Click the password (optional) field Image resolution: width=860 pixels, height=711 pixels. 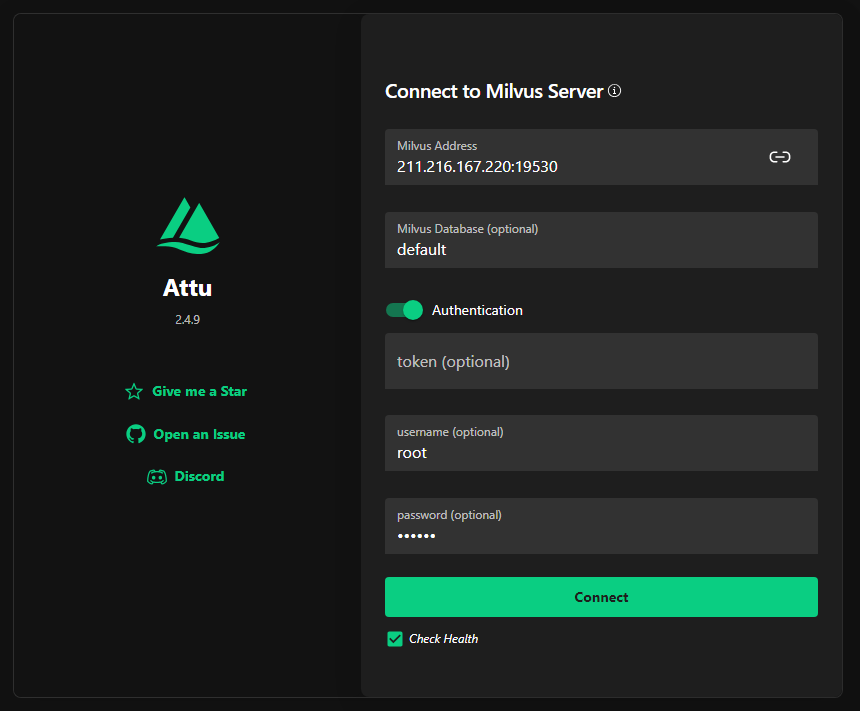click(x=601, y=526)
